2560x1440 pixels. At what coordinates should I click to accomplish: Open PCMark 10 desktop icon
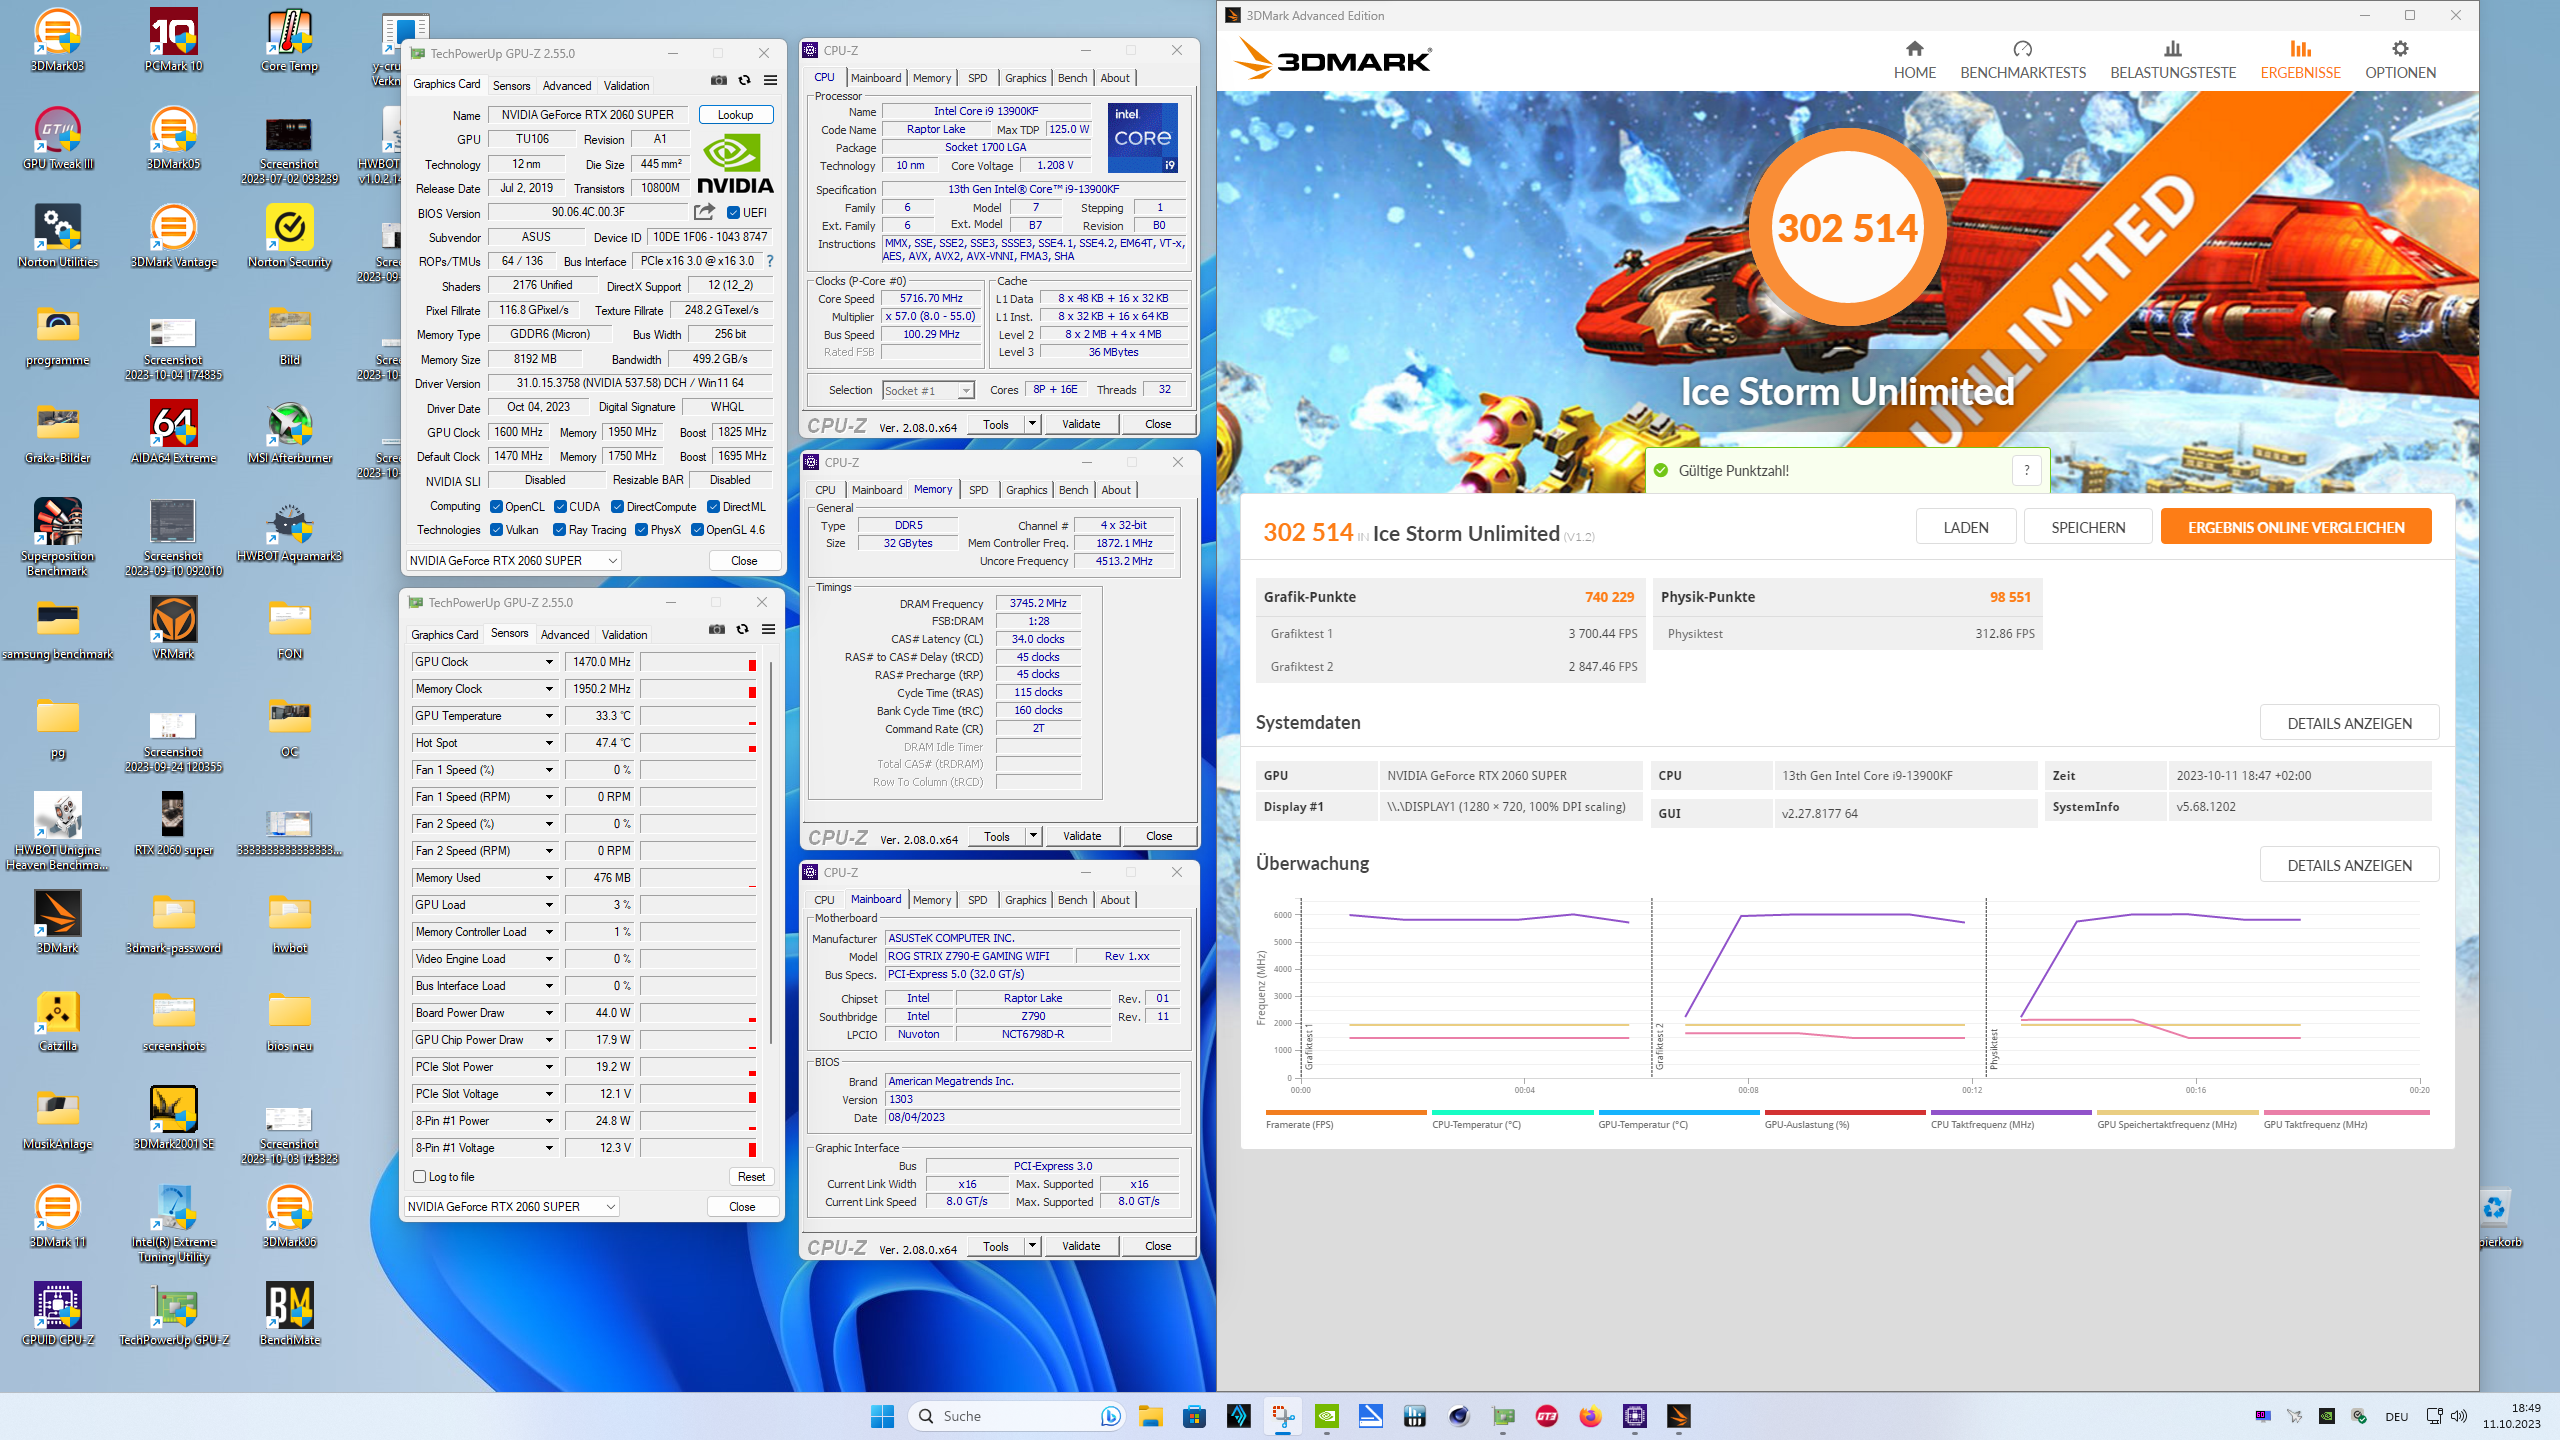(x=173, y=41)
